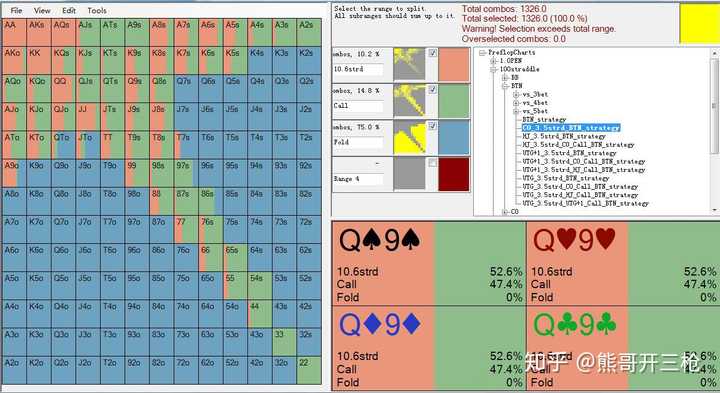The width and height of the screenshot is (720, 393).
Task: Select UTG_3.5strd_BTN_strategy in the tree
Action: (566, 178)
